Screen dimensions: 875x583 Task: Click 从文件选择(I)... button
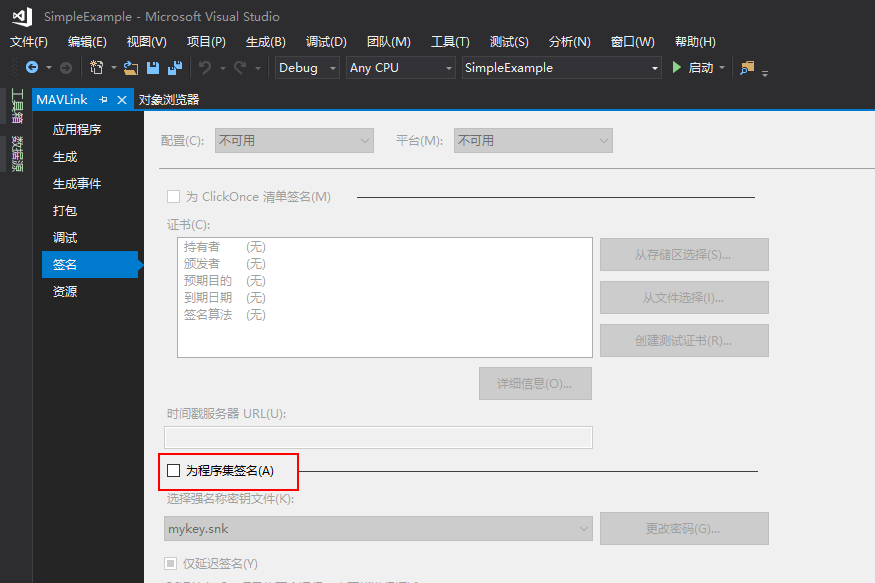pos(684,297)
